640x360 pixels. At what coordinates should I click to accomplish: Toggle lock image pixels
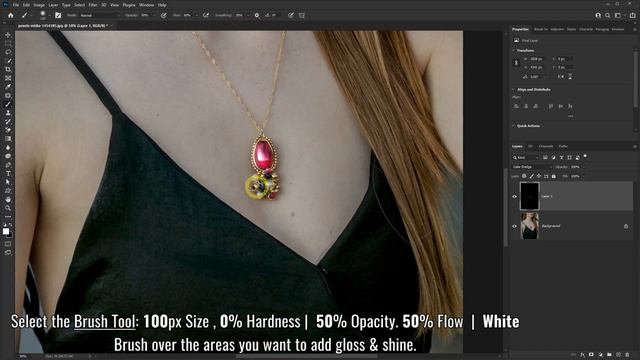[x=531, y=176]
